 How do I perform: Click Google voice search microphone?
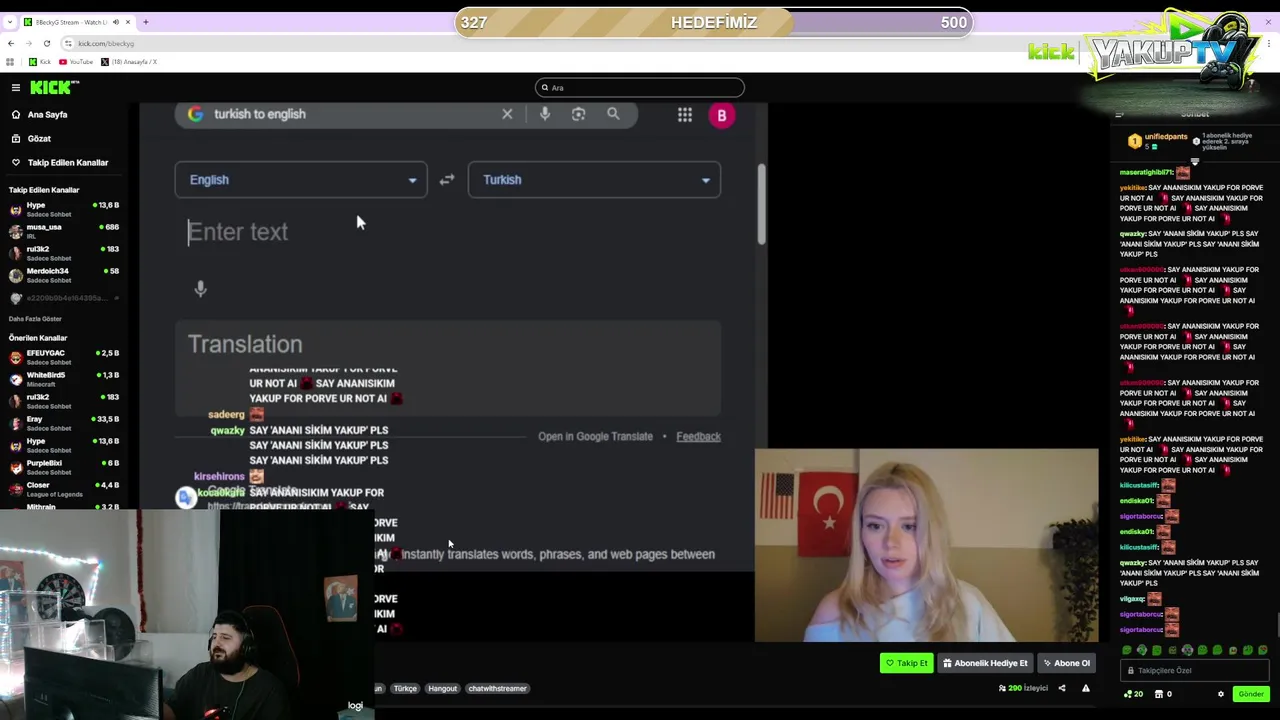click(545, 115)
